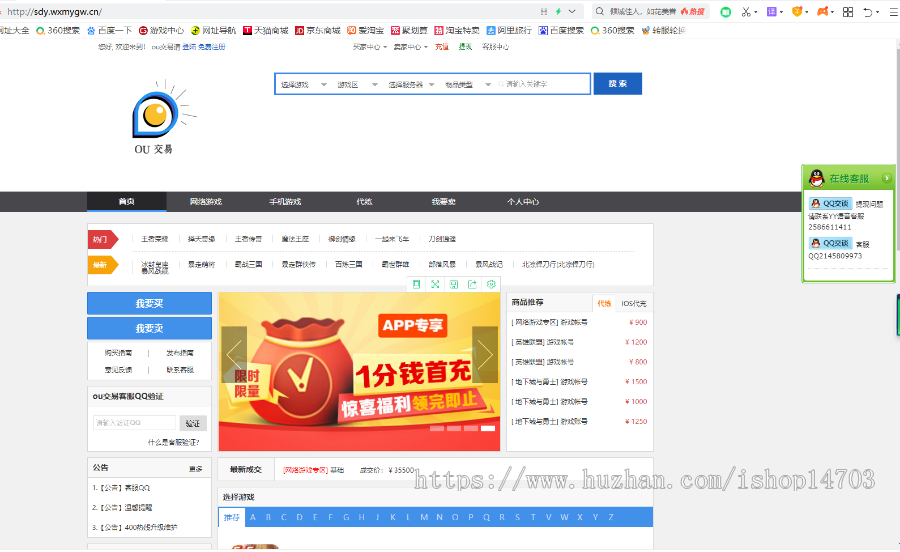
Task: Click the browser search magnifier icon
Action: click(599, 11)
